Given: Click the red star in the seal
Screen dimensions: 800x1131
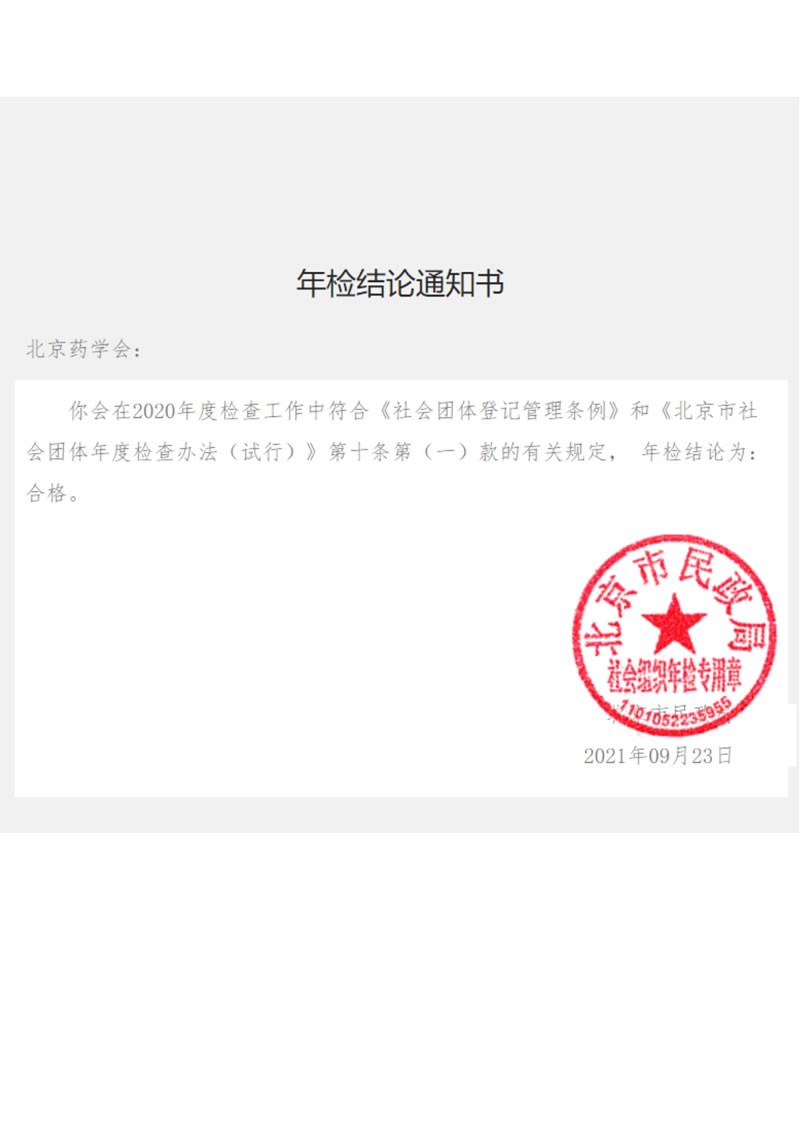Looking at the screenshot, I should point(674,625).
